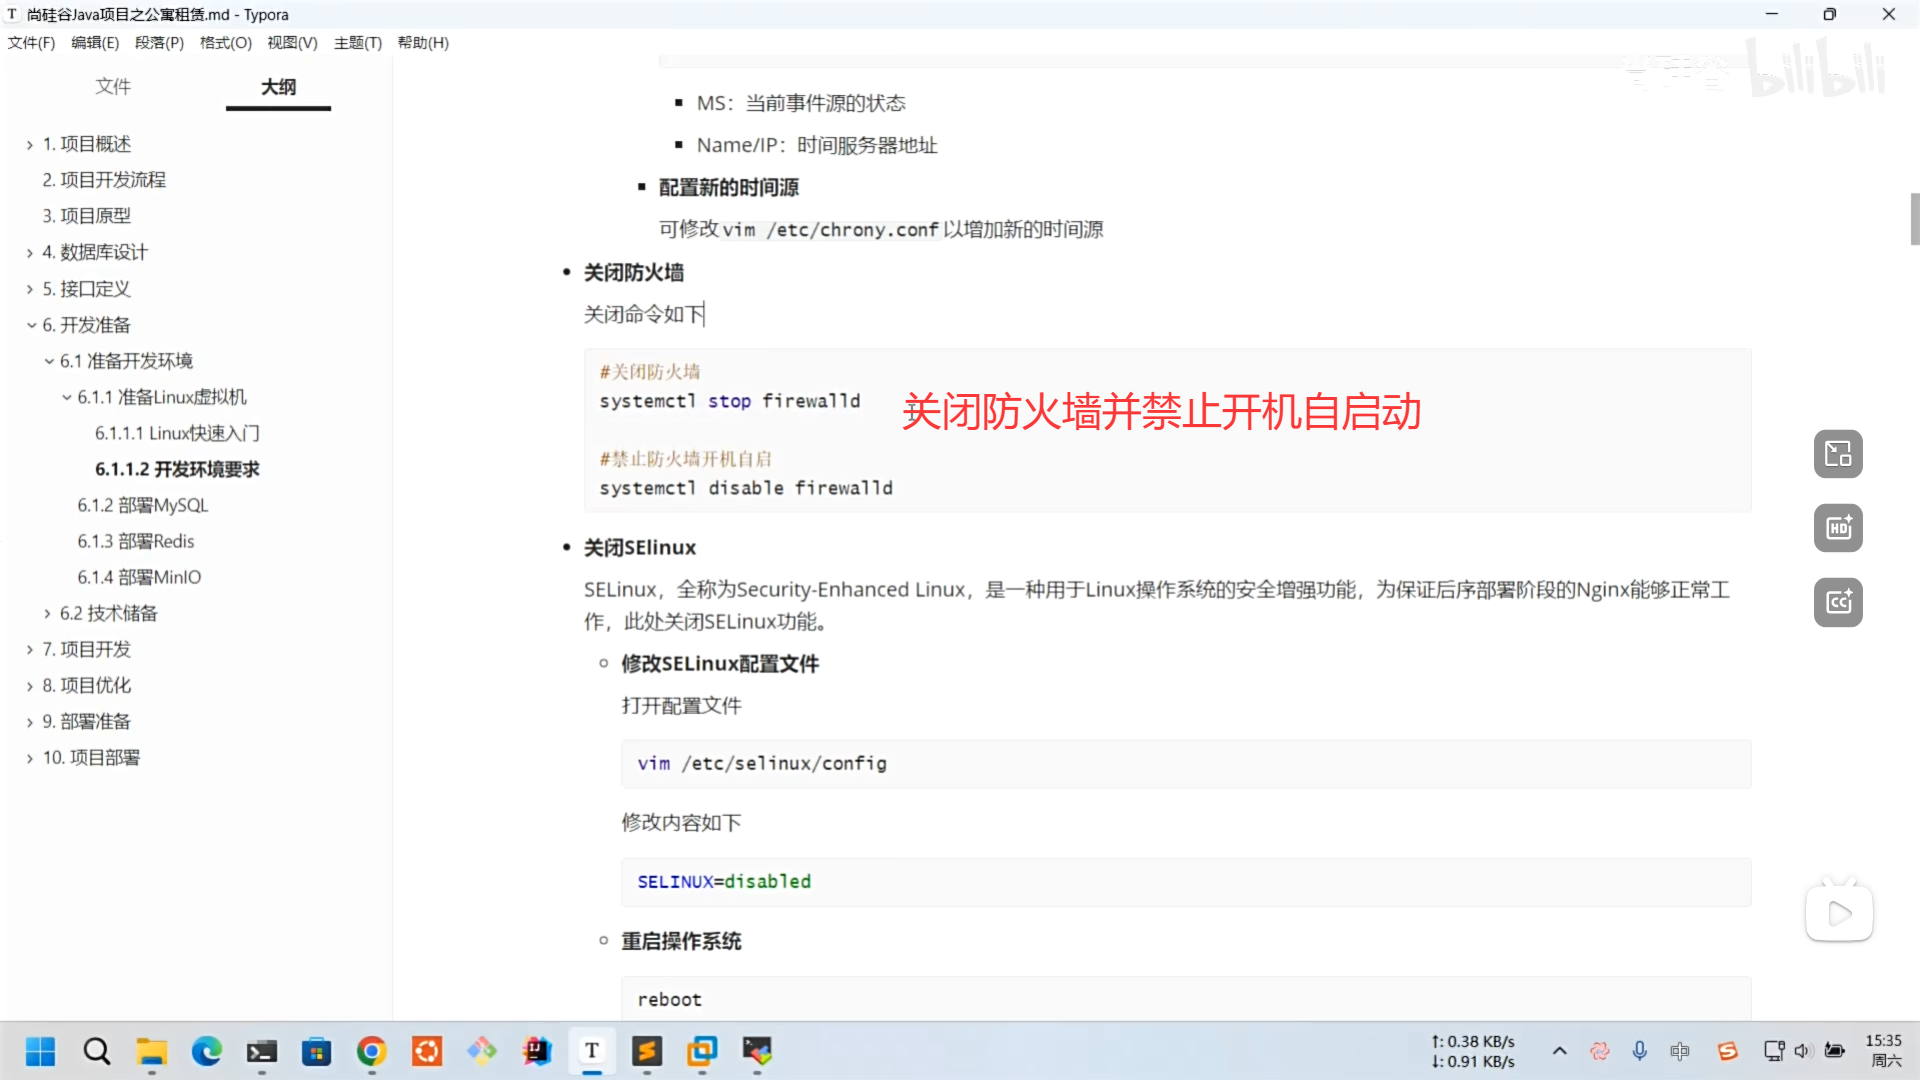The width and height of the screenshot is (1920, 1080).
Task: Click the microphone icon in system tray
Action: pyautogui.click(x=1639, y=1051)
